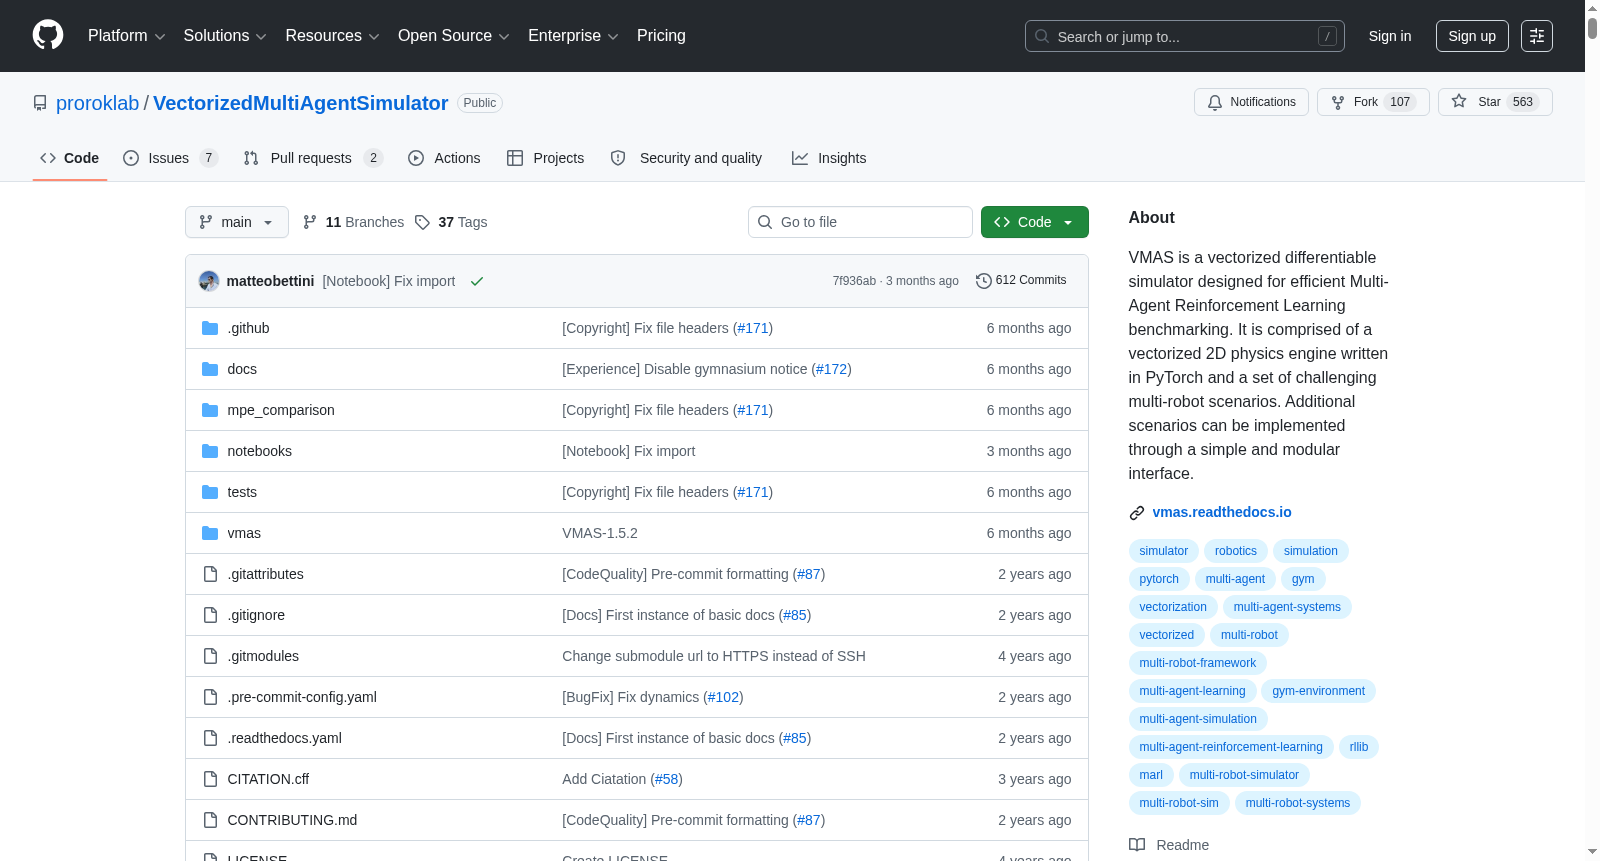Open the proroklab owner link
1600x861 pixels.
[x=97, y=103]
